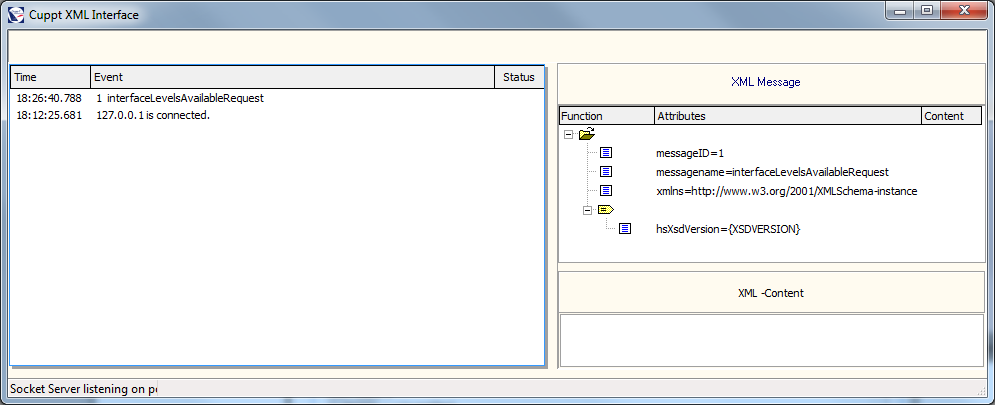The height and width of the screenshot is (405, 995).
Task: Select the 127.0.0.1 is connected log entry
Action: tap(153, 115)
